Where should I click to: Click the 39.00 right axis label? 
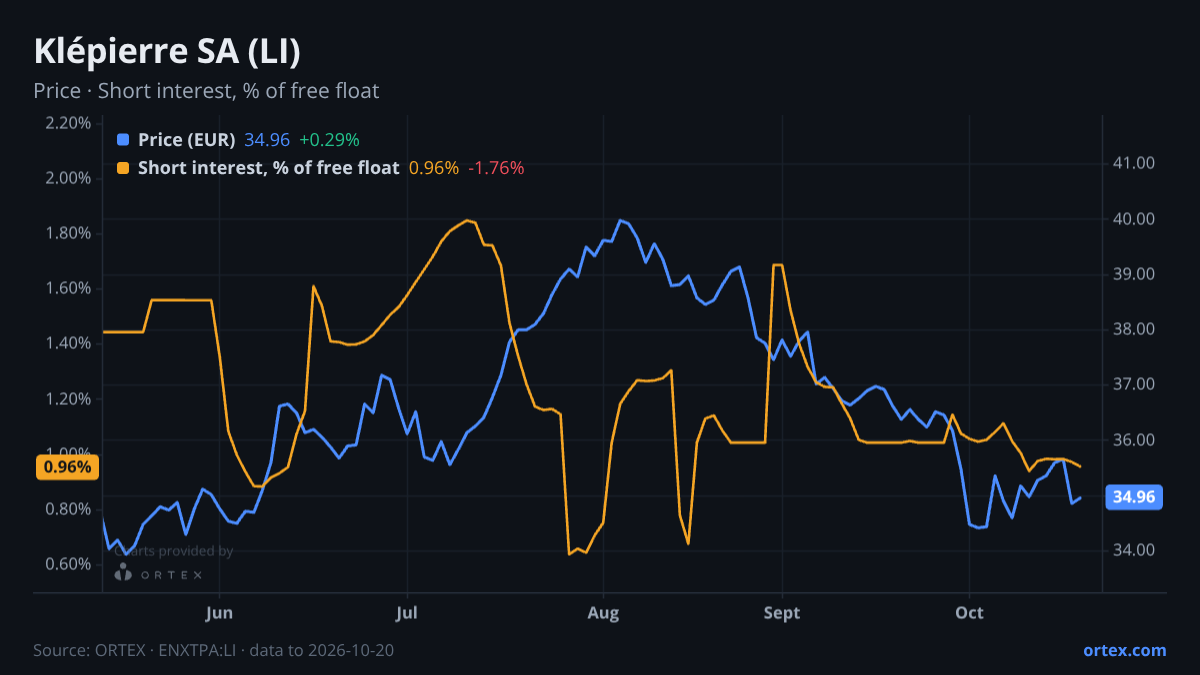(1134, 274)
